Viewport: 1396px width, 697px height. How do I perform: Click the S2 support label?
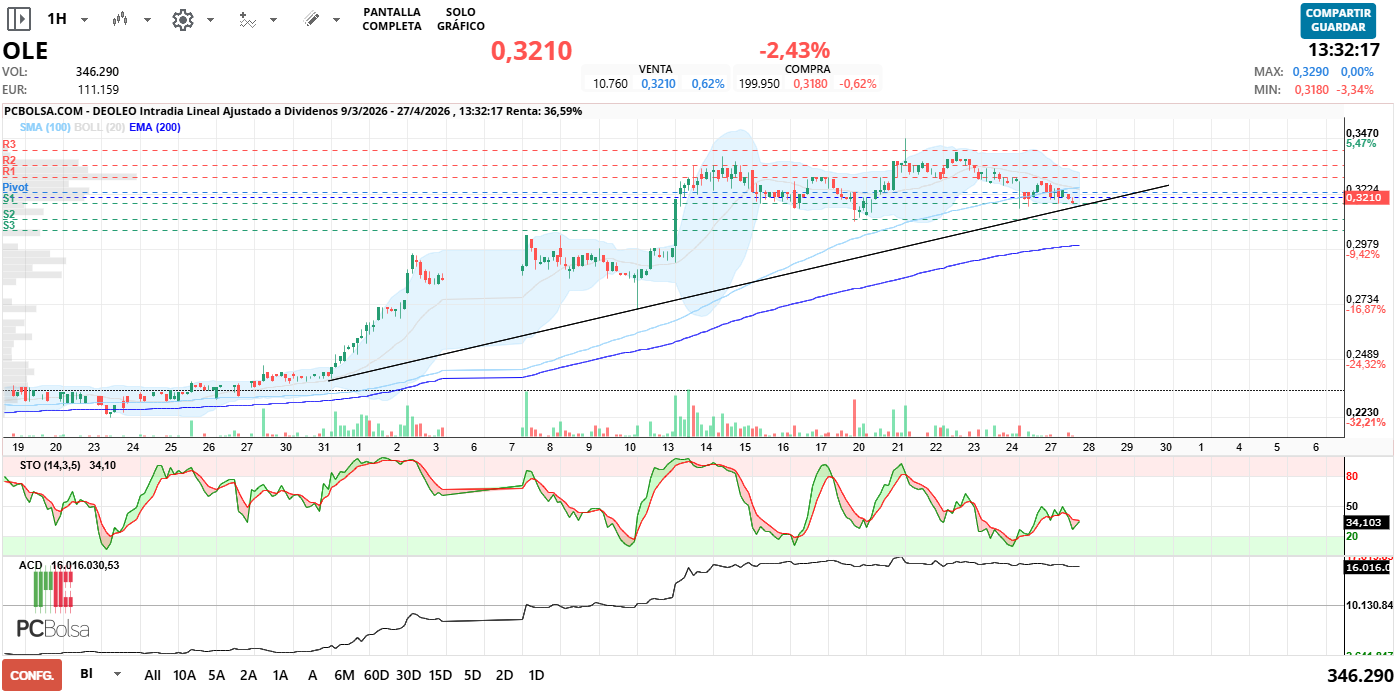[x=9, y=214]
